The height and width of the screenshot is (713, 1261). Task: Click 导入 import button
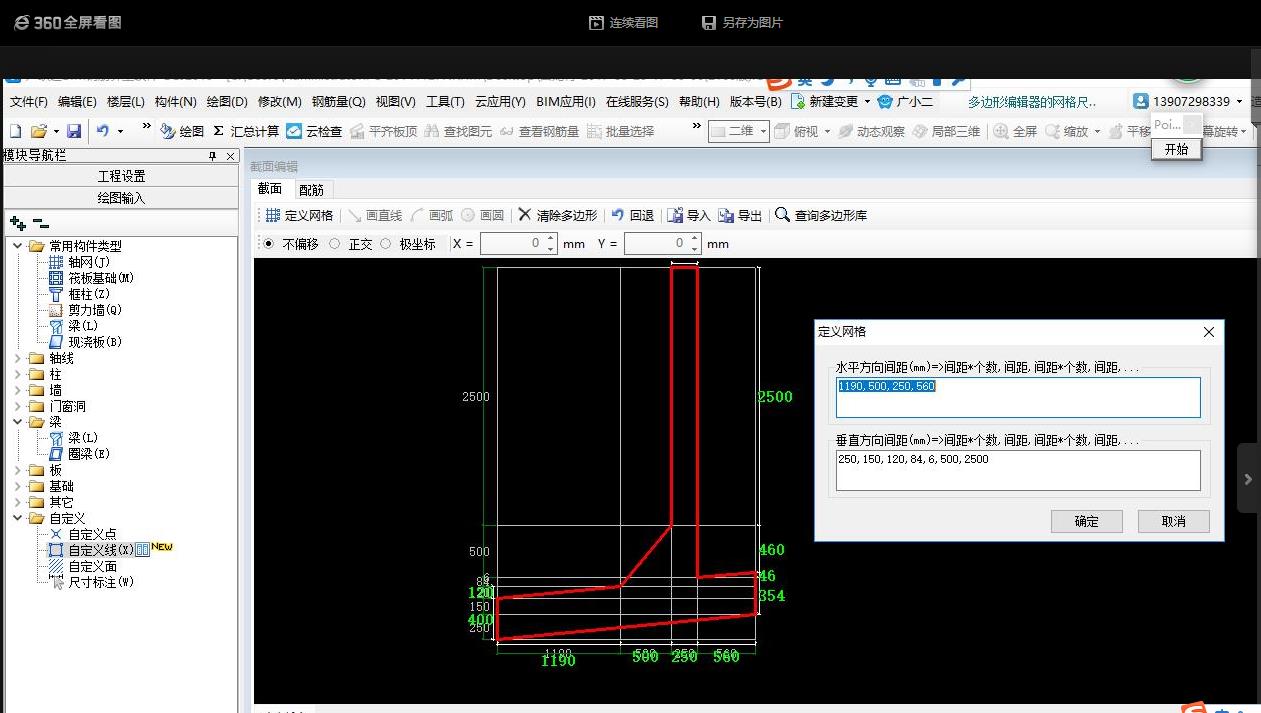pyautogui.click(x=688, y=215)
